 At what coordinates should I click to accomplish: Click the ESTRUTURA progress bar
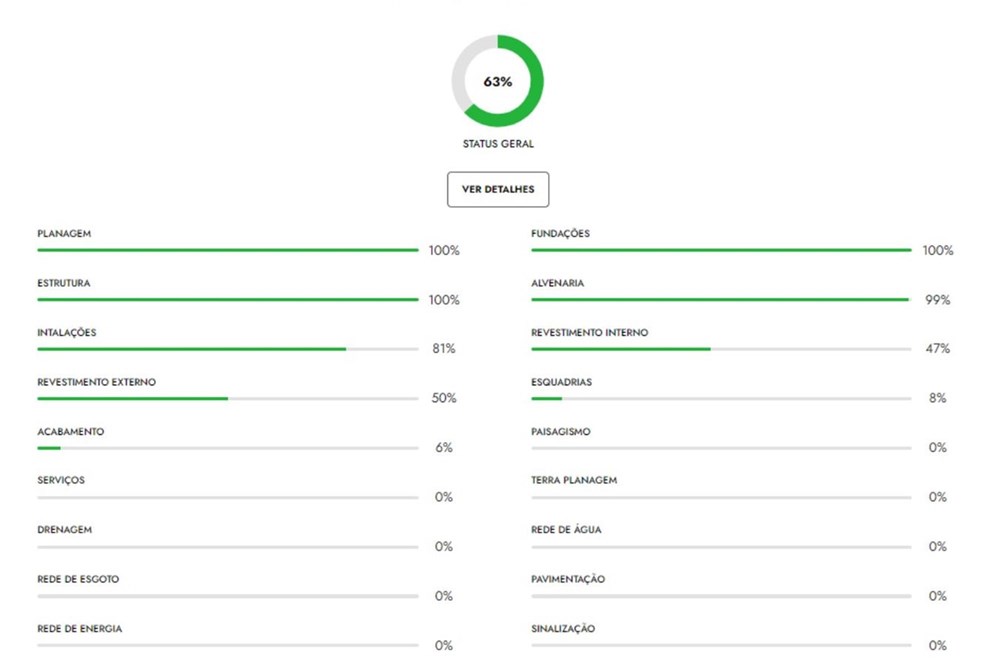tap(227, 299)
